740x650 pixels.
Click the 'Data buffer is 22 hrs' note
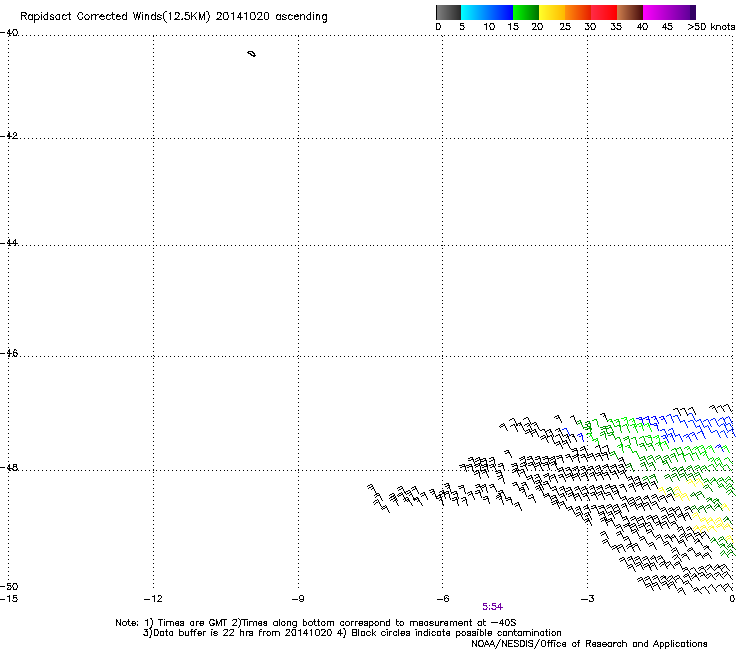pos(237,633)
